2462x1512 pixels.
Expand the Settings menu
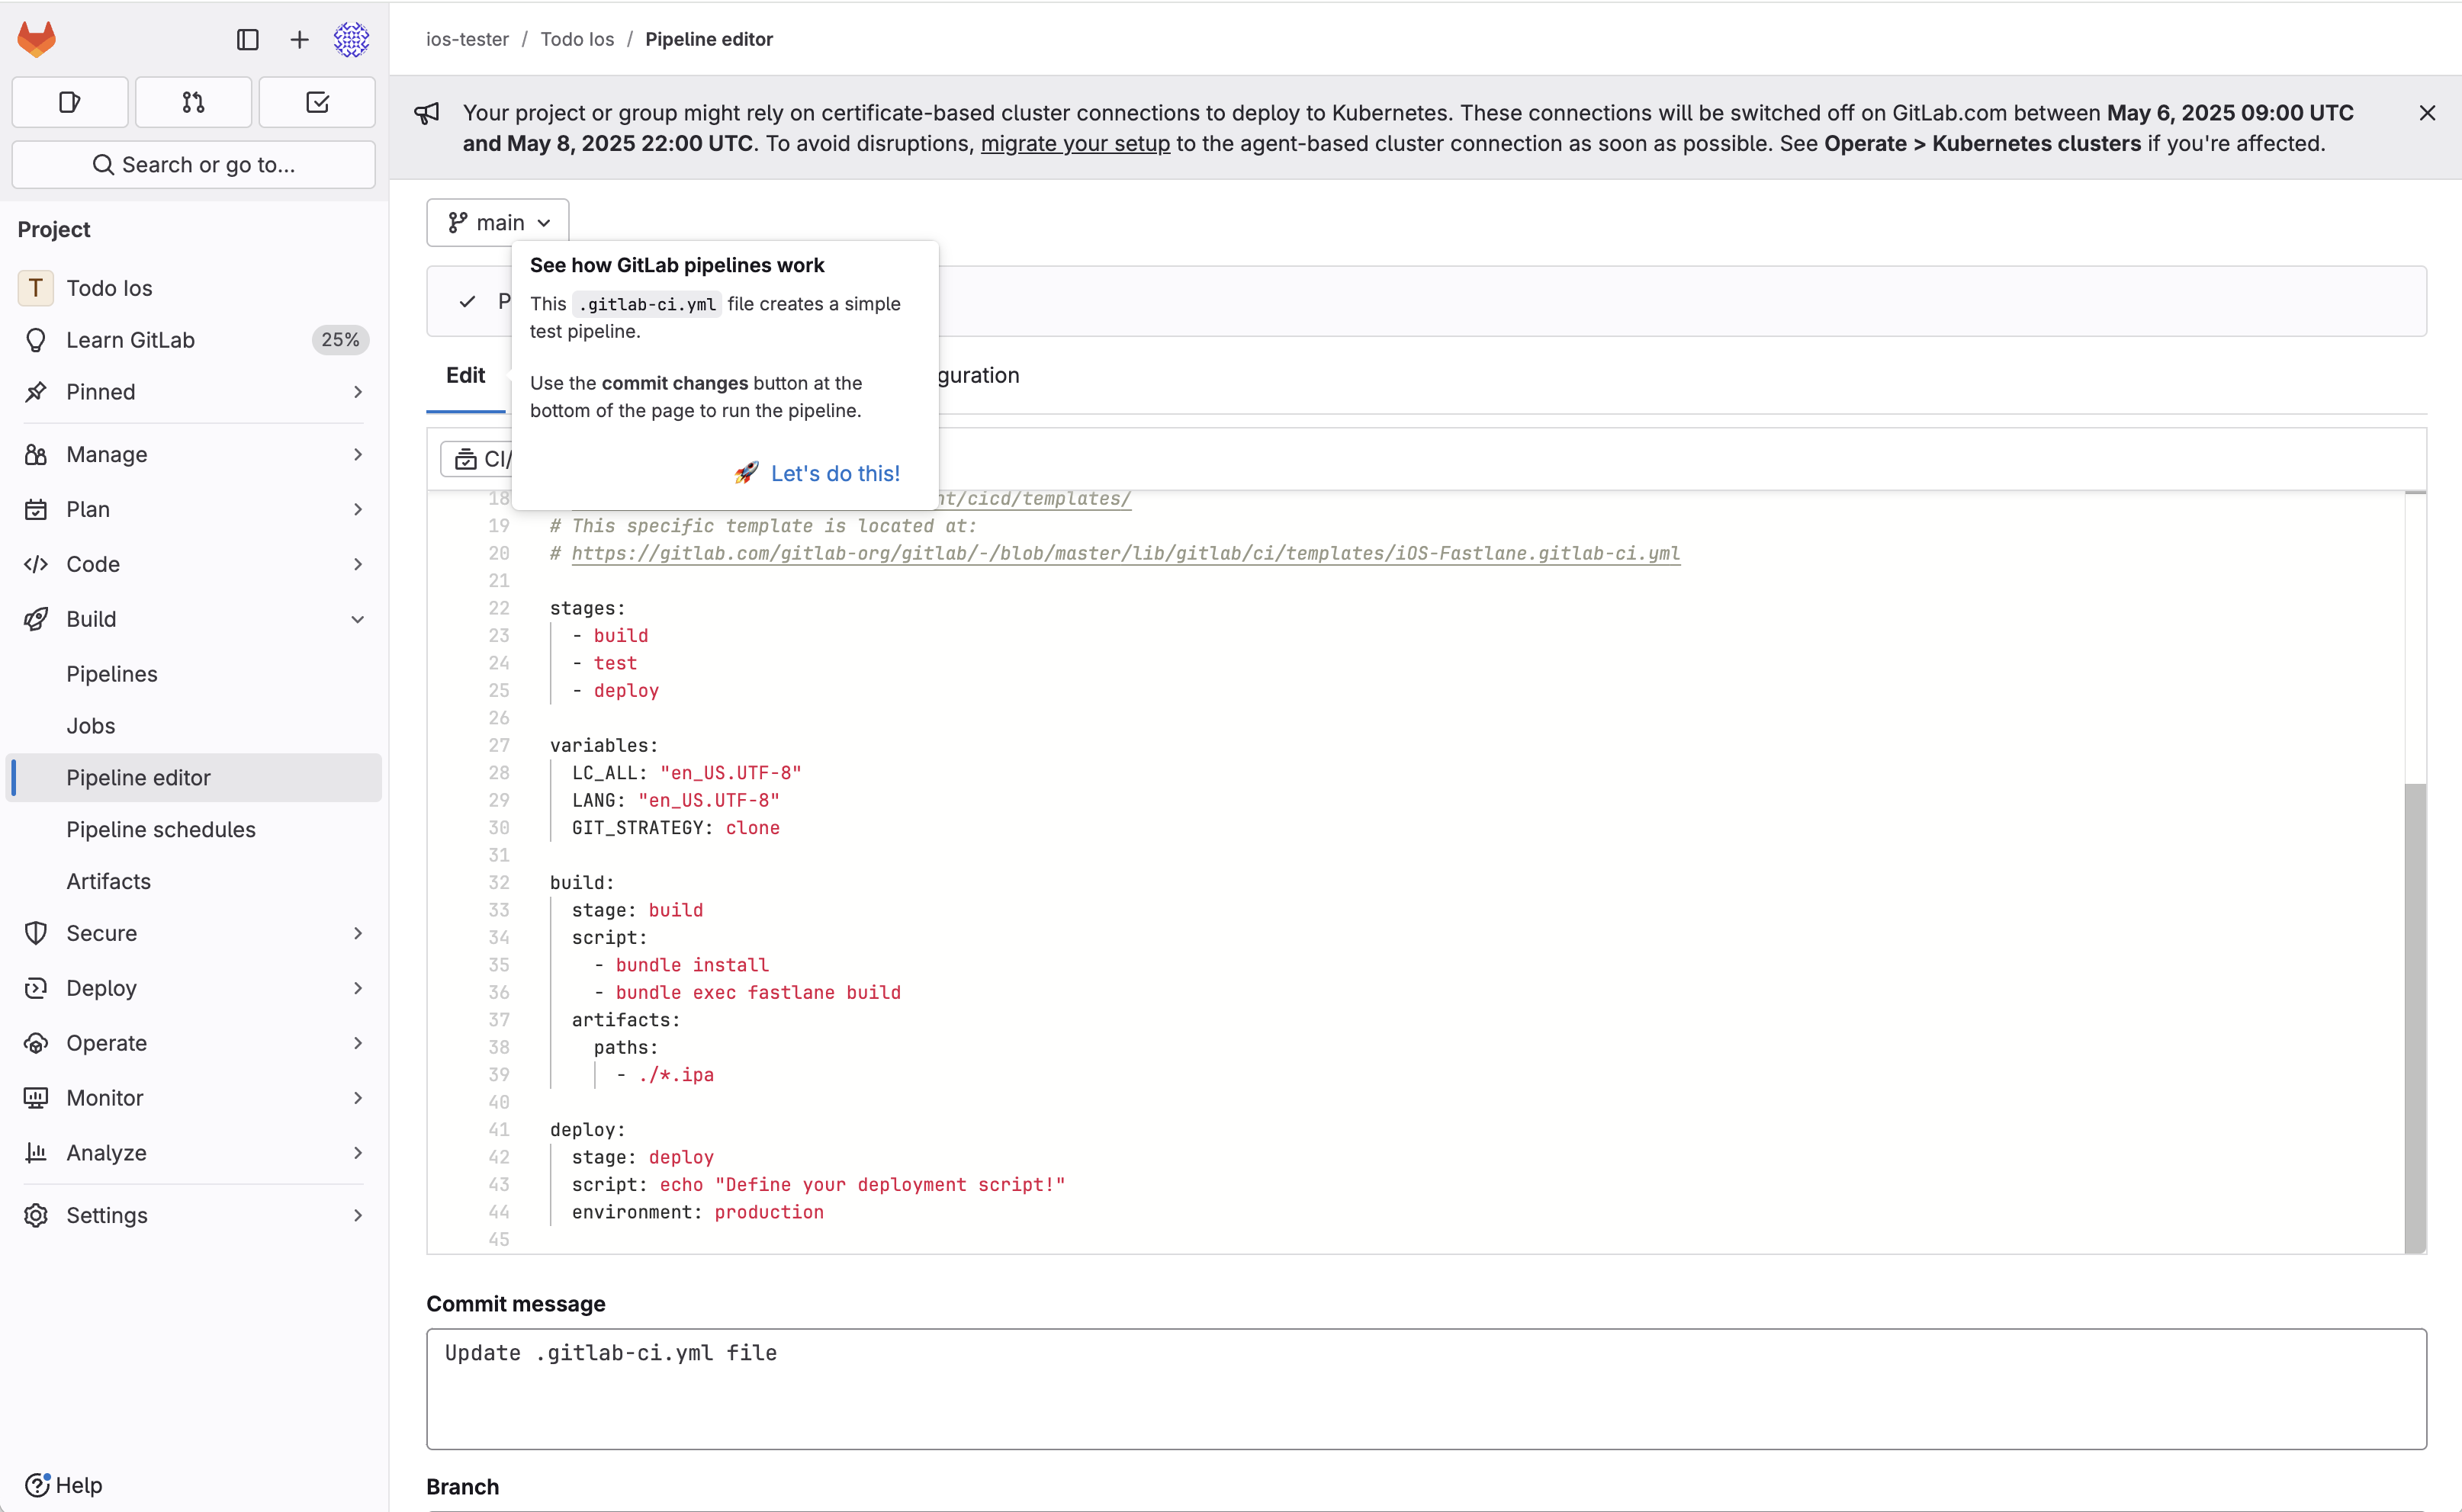click(x=193, y=1215)
